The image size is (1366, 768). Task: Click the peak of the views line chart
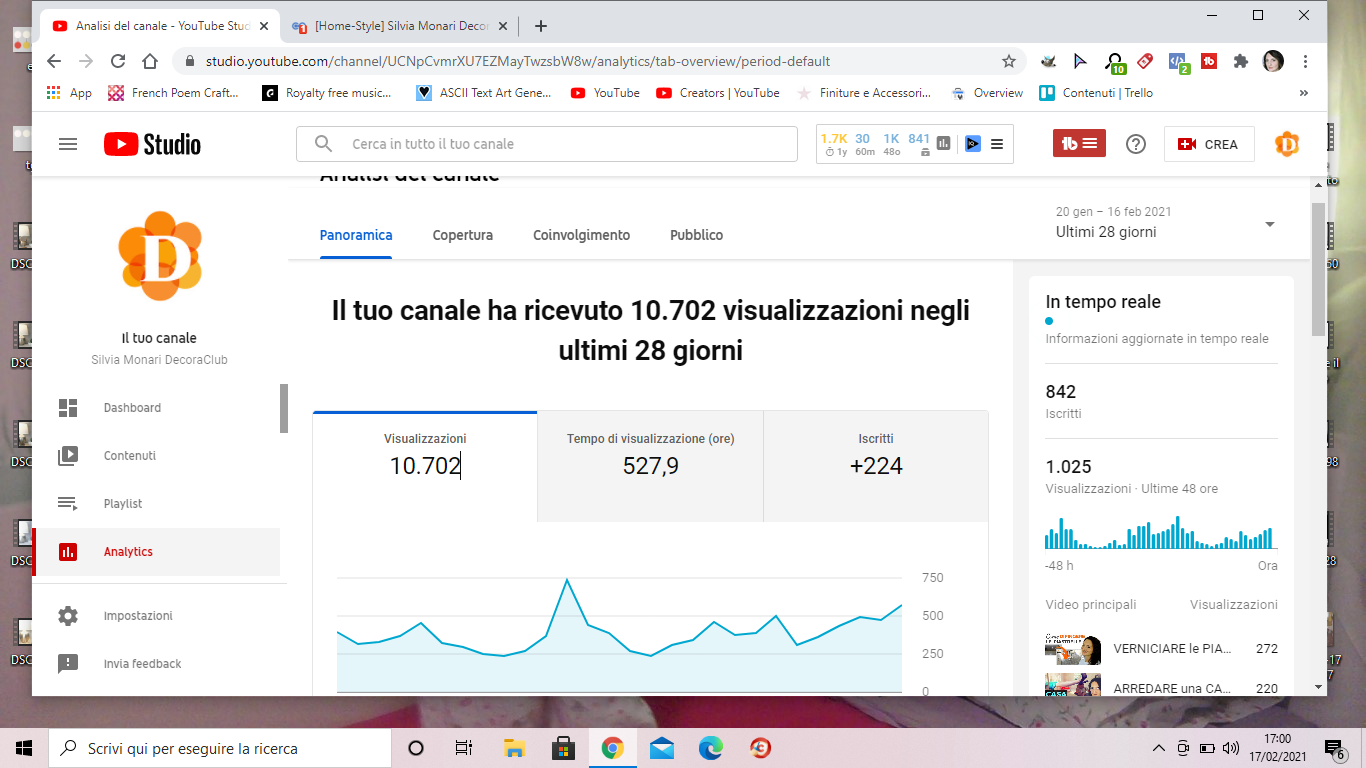pyautogui.click(x=567, y=579)
